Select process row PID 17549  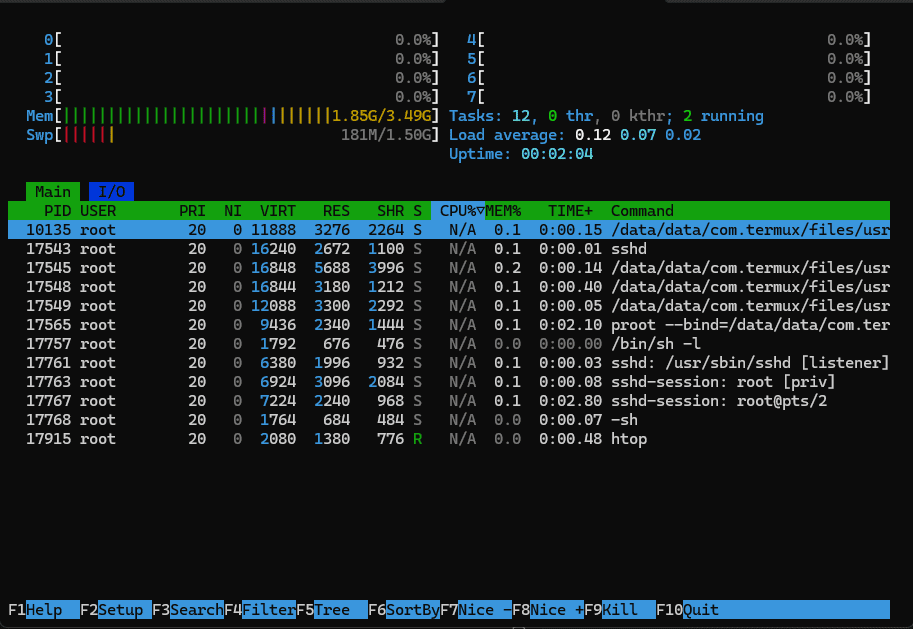449,306
